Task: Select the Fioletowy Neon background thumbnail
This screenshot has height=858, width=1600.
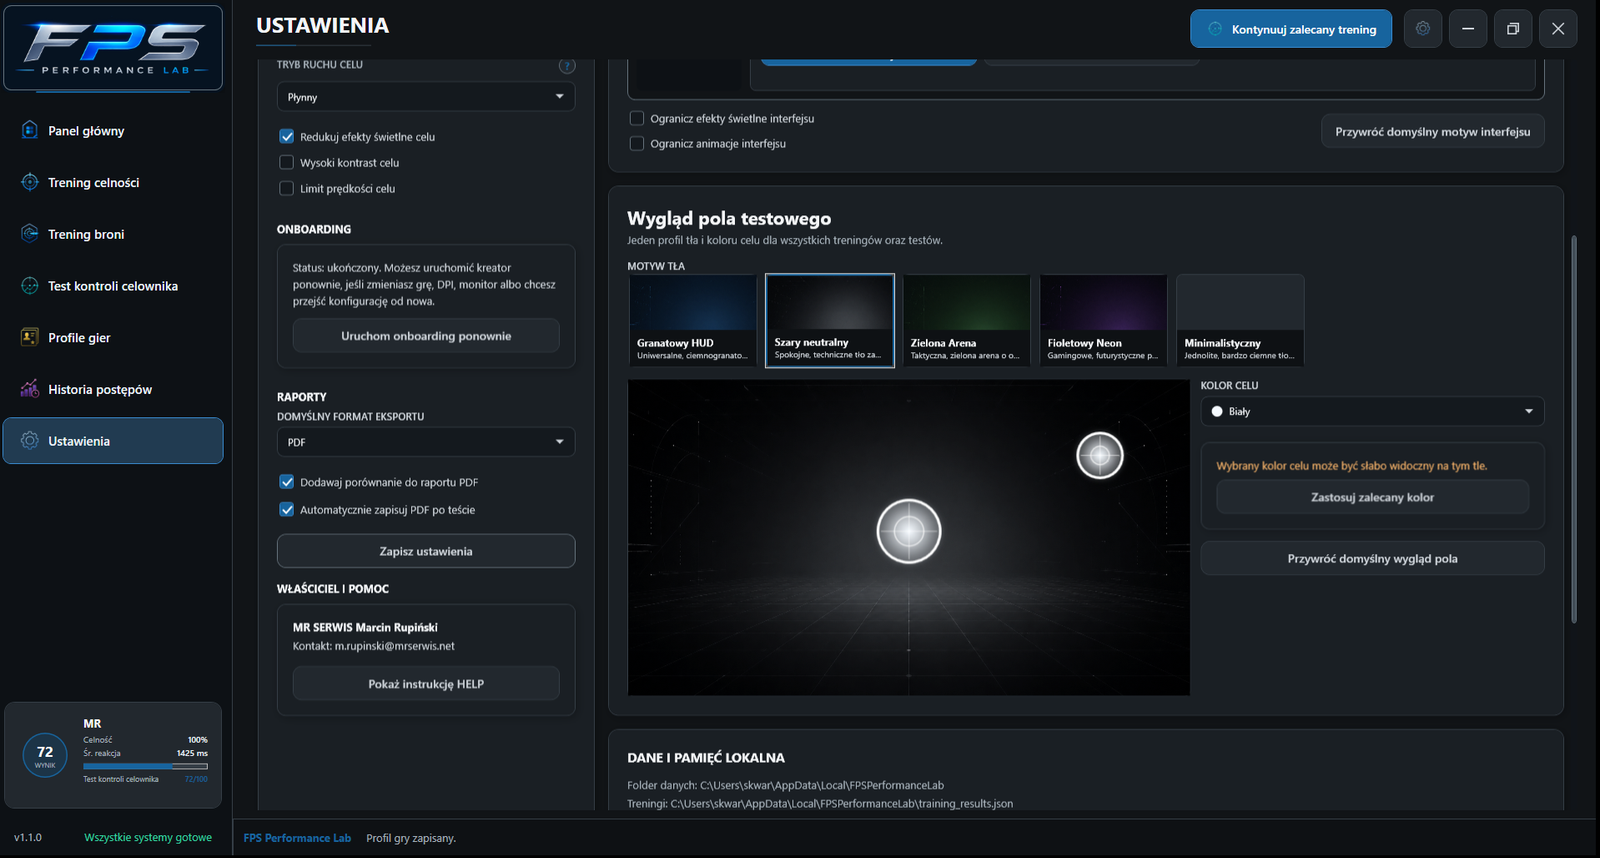Action: tap(1103, 320)
